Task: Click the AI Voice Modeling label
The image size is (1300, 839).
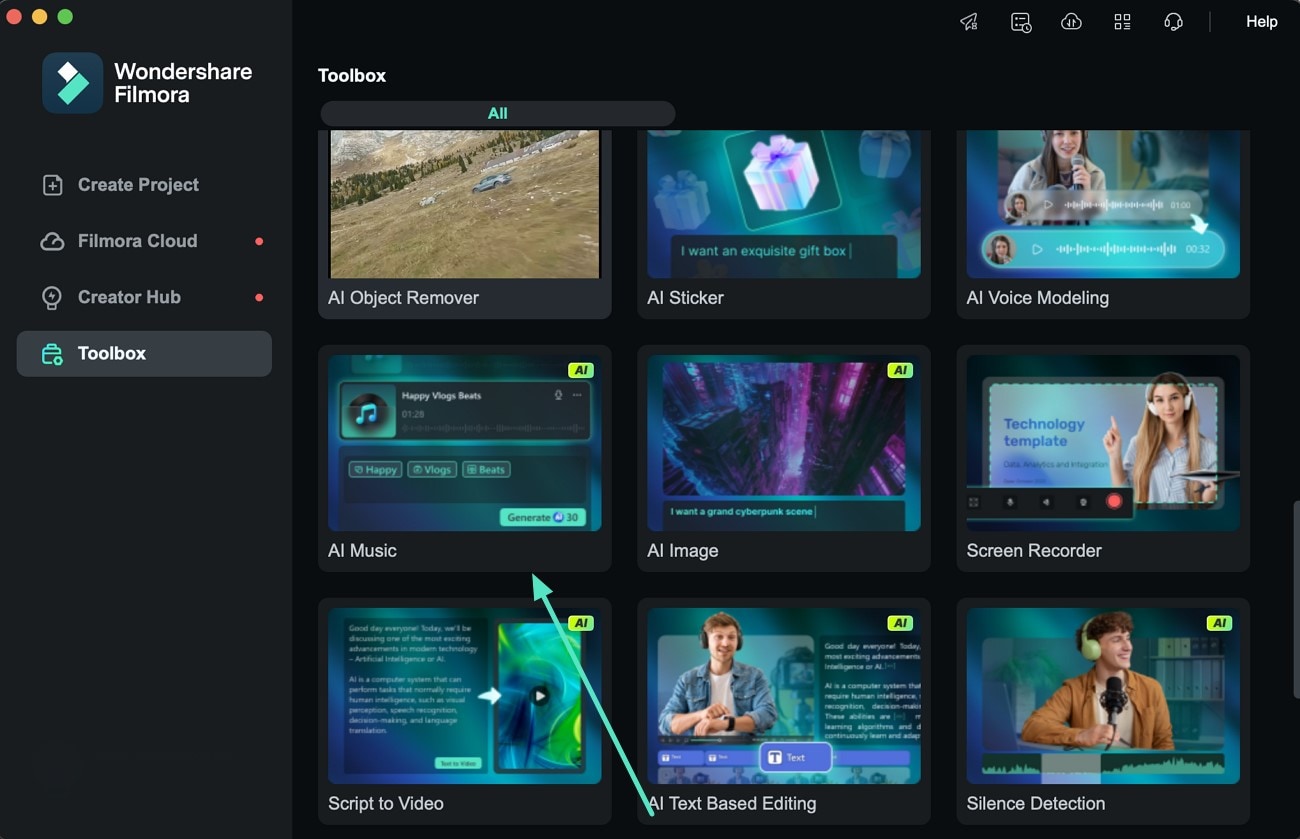Action: 1037,298
